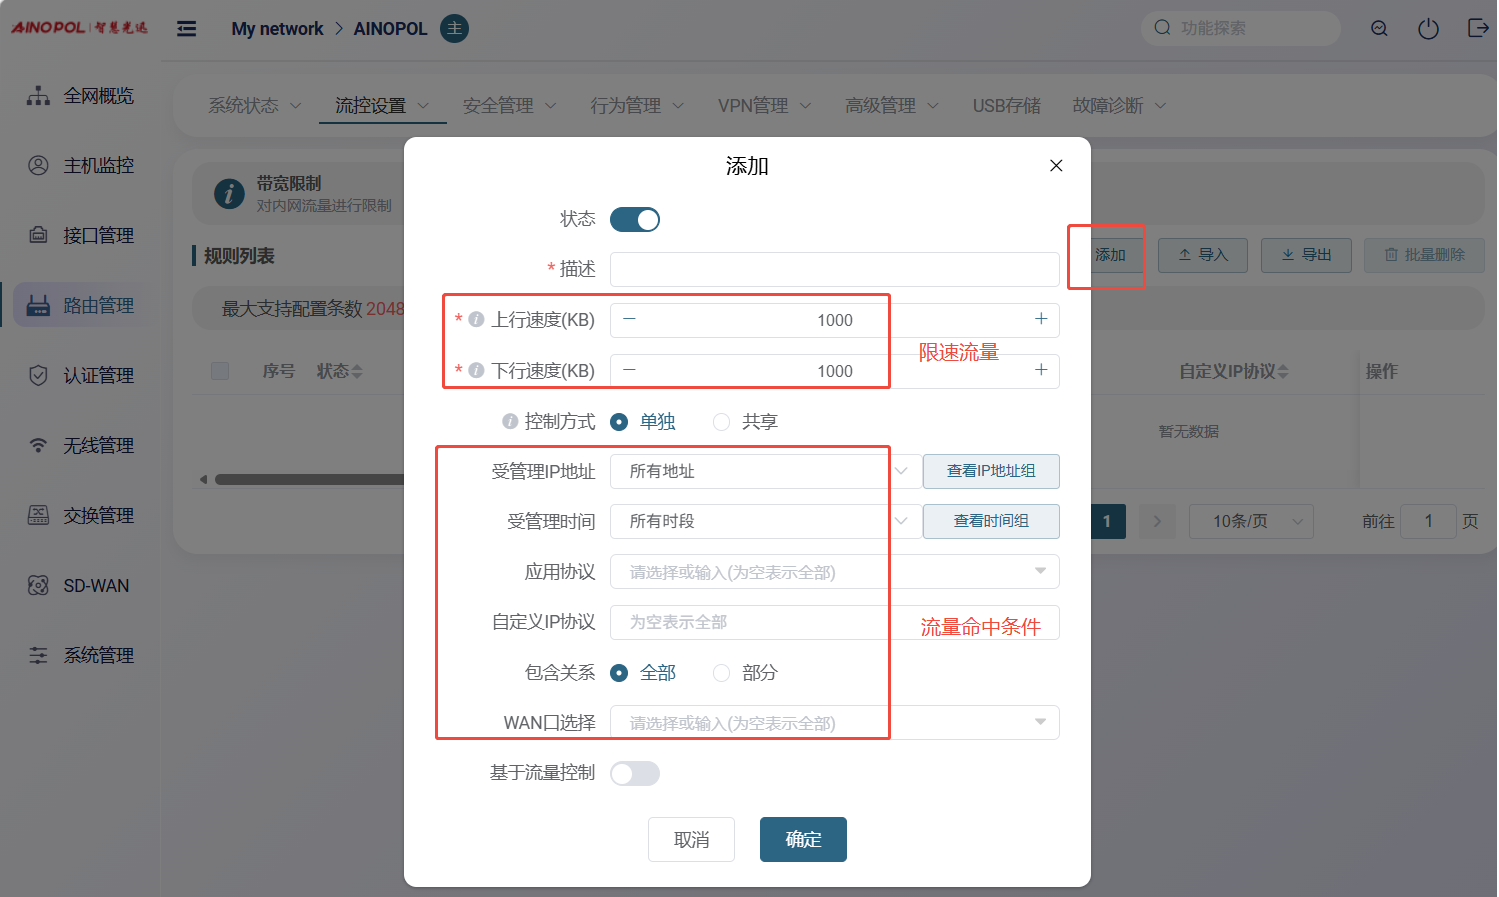
Task: Click the 确定 button
Action: coord(803,840)
